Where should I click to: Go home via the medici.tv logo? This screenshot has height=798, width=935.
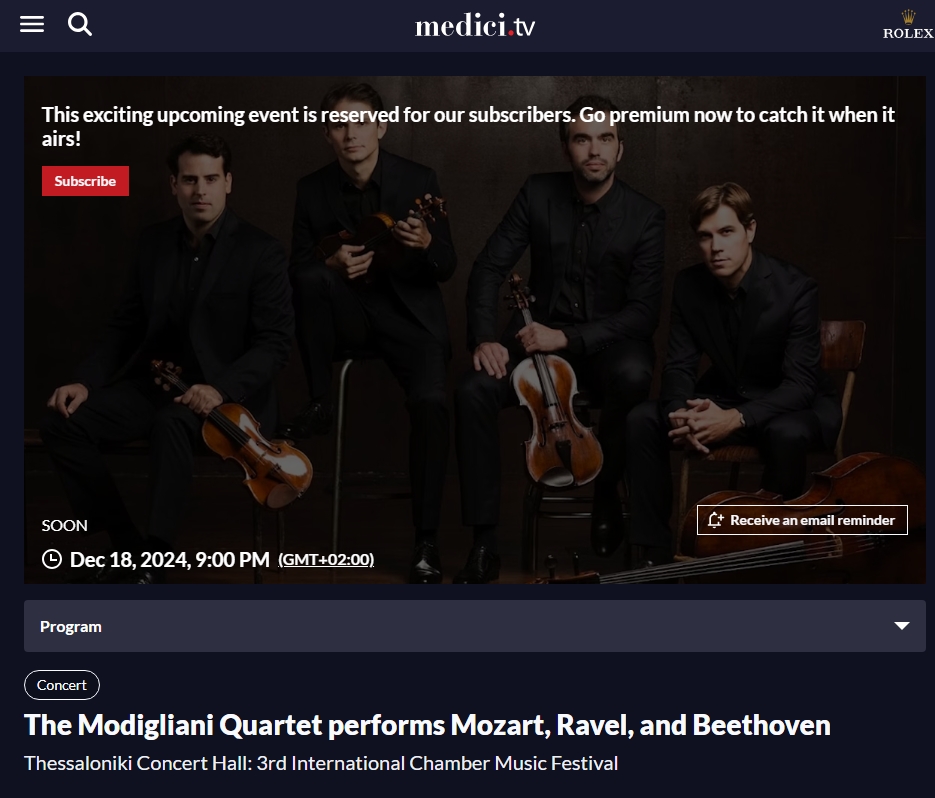(x=475, y=26)
